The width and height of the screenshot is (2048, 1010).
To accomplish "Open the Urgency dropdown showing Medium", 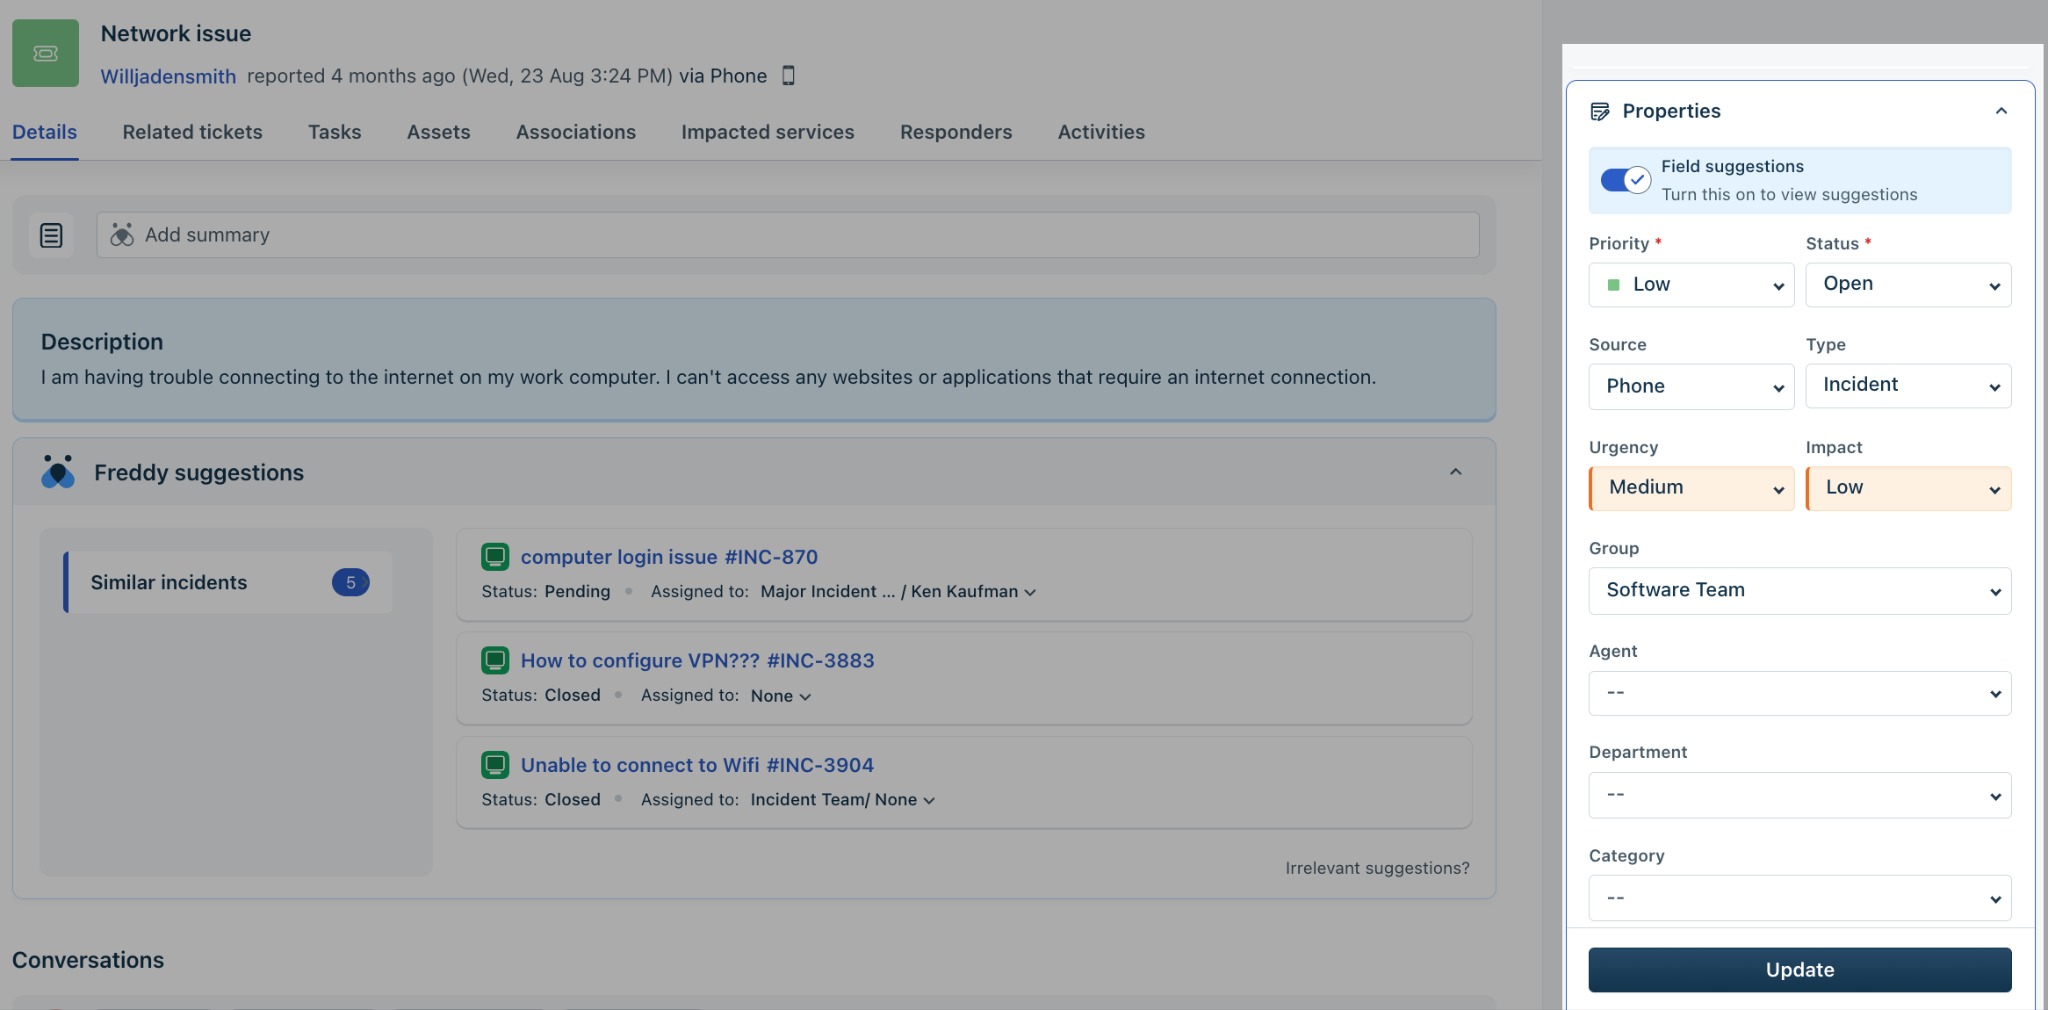I will 1691,488.
